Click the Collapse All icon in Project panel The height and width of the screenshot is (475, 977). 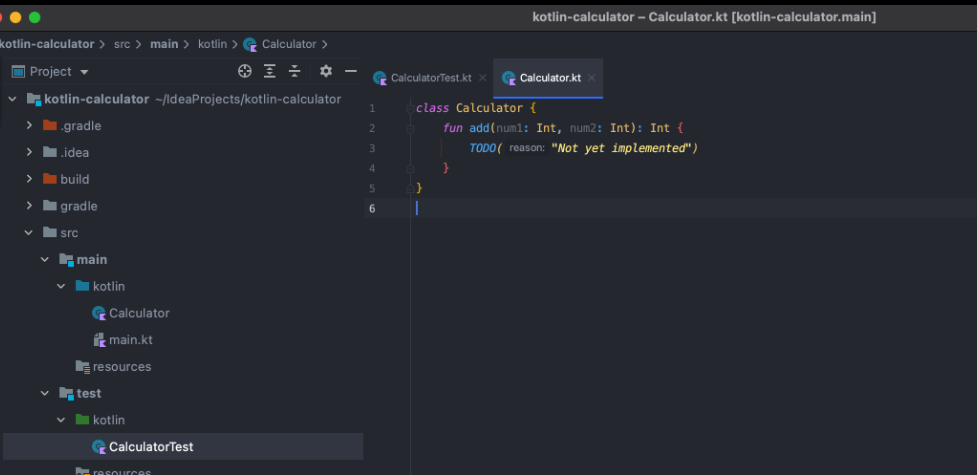[295, 71]
